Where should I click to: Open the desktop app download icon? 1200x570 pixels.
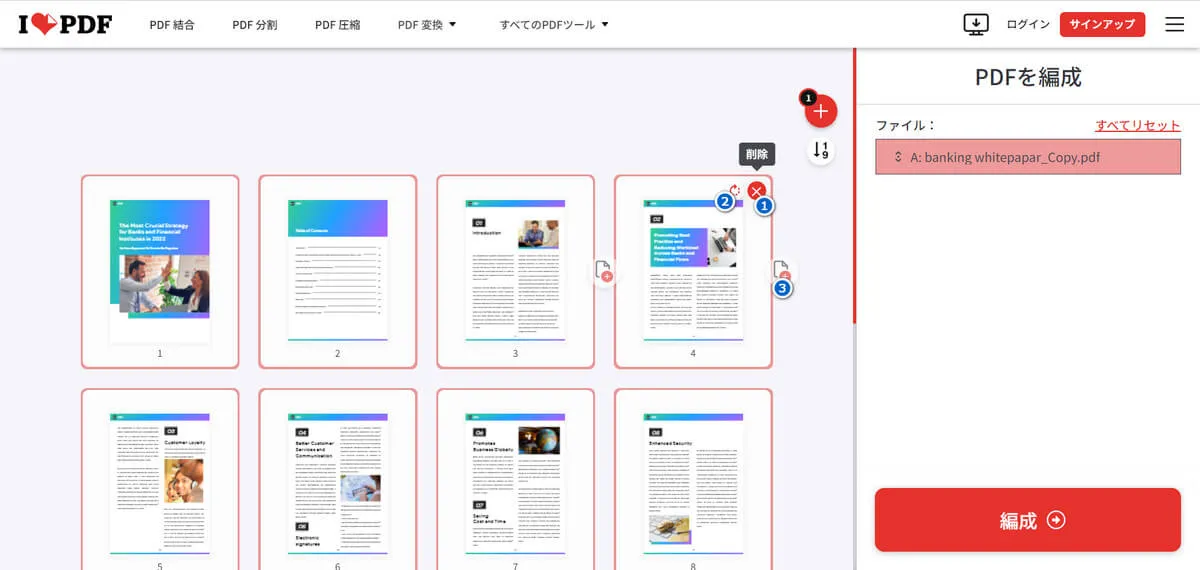point(976,24)
